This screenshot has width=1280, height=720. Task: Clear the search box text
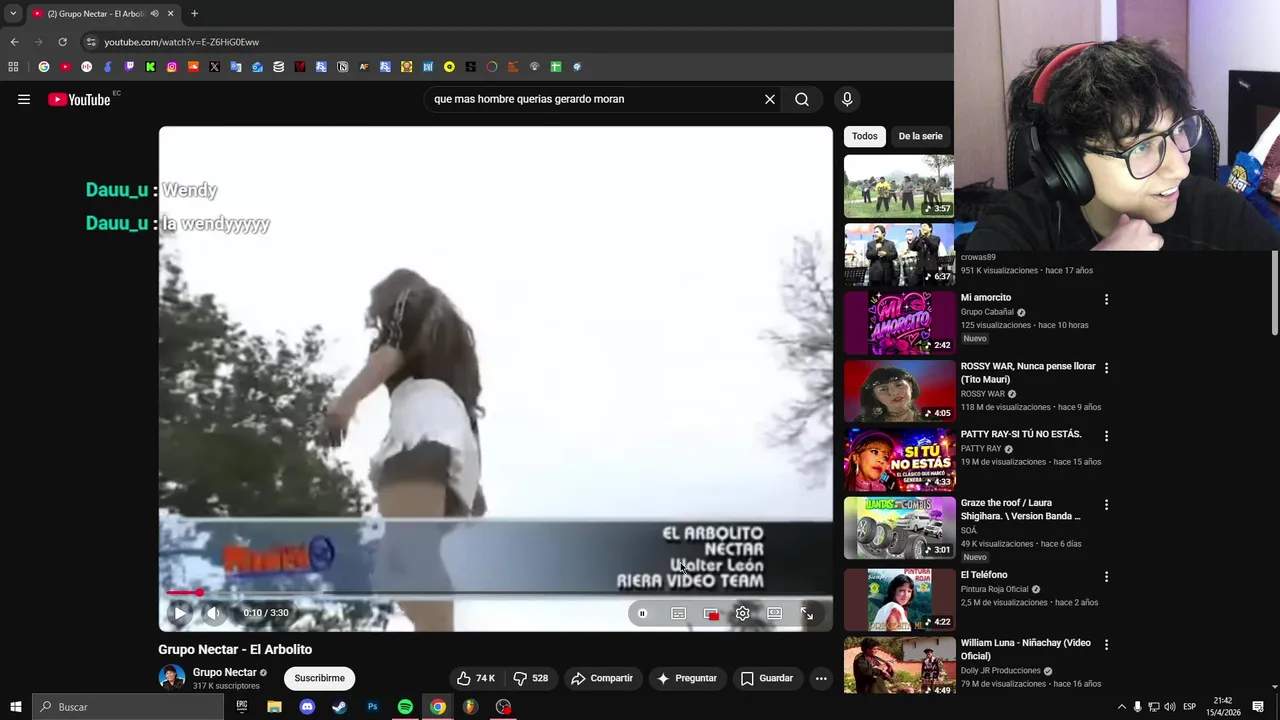point(770,99)
